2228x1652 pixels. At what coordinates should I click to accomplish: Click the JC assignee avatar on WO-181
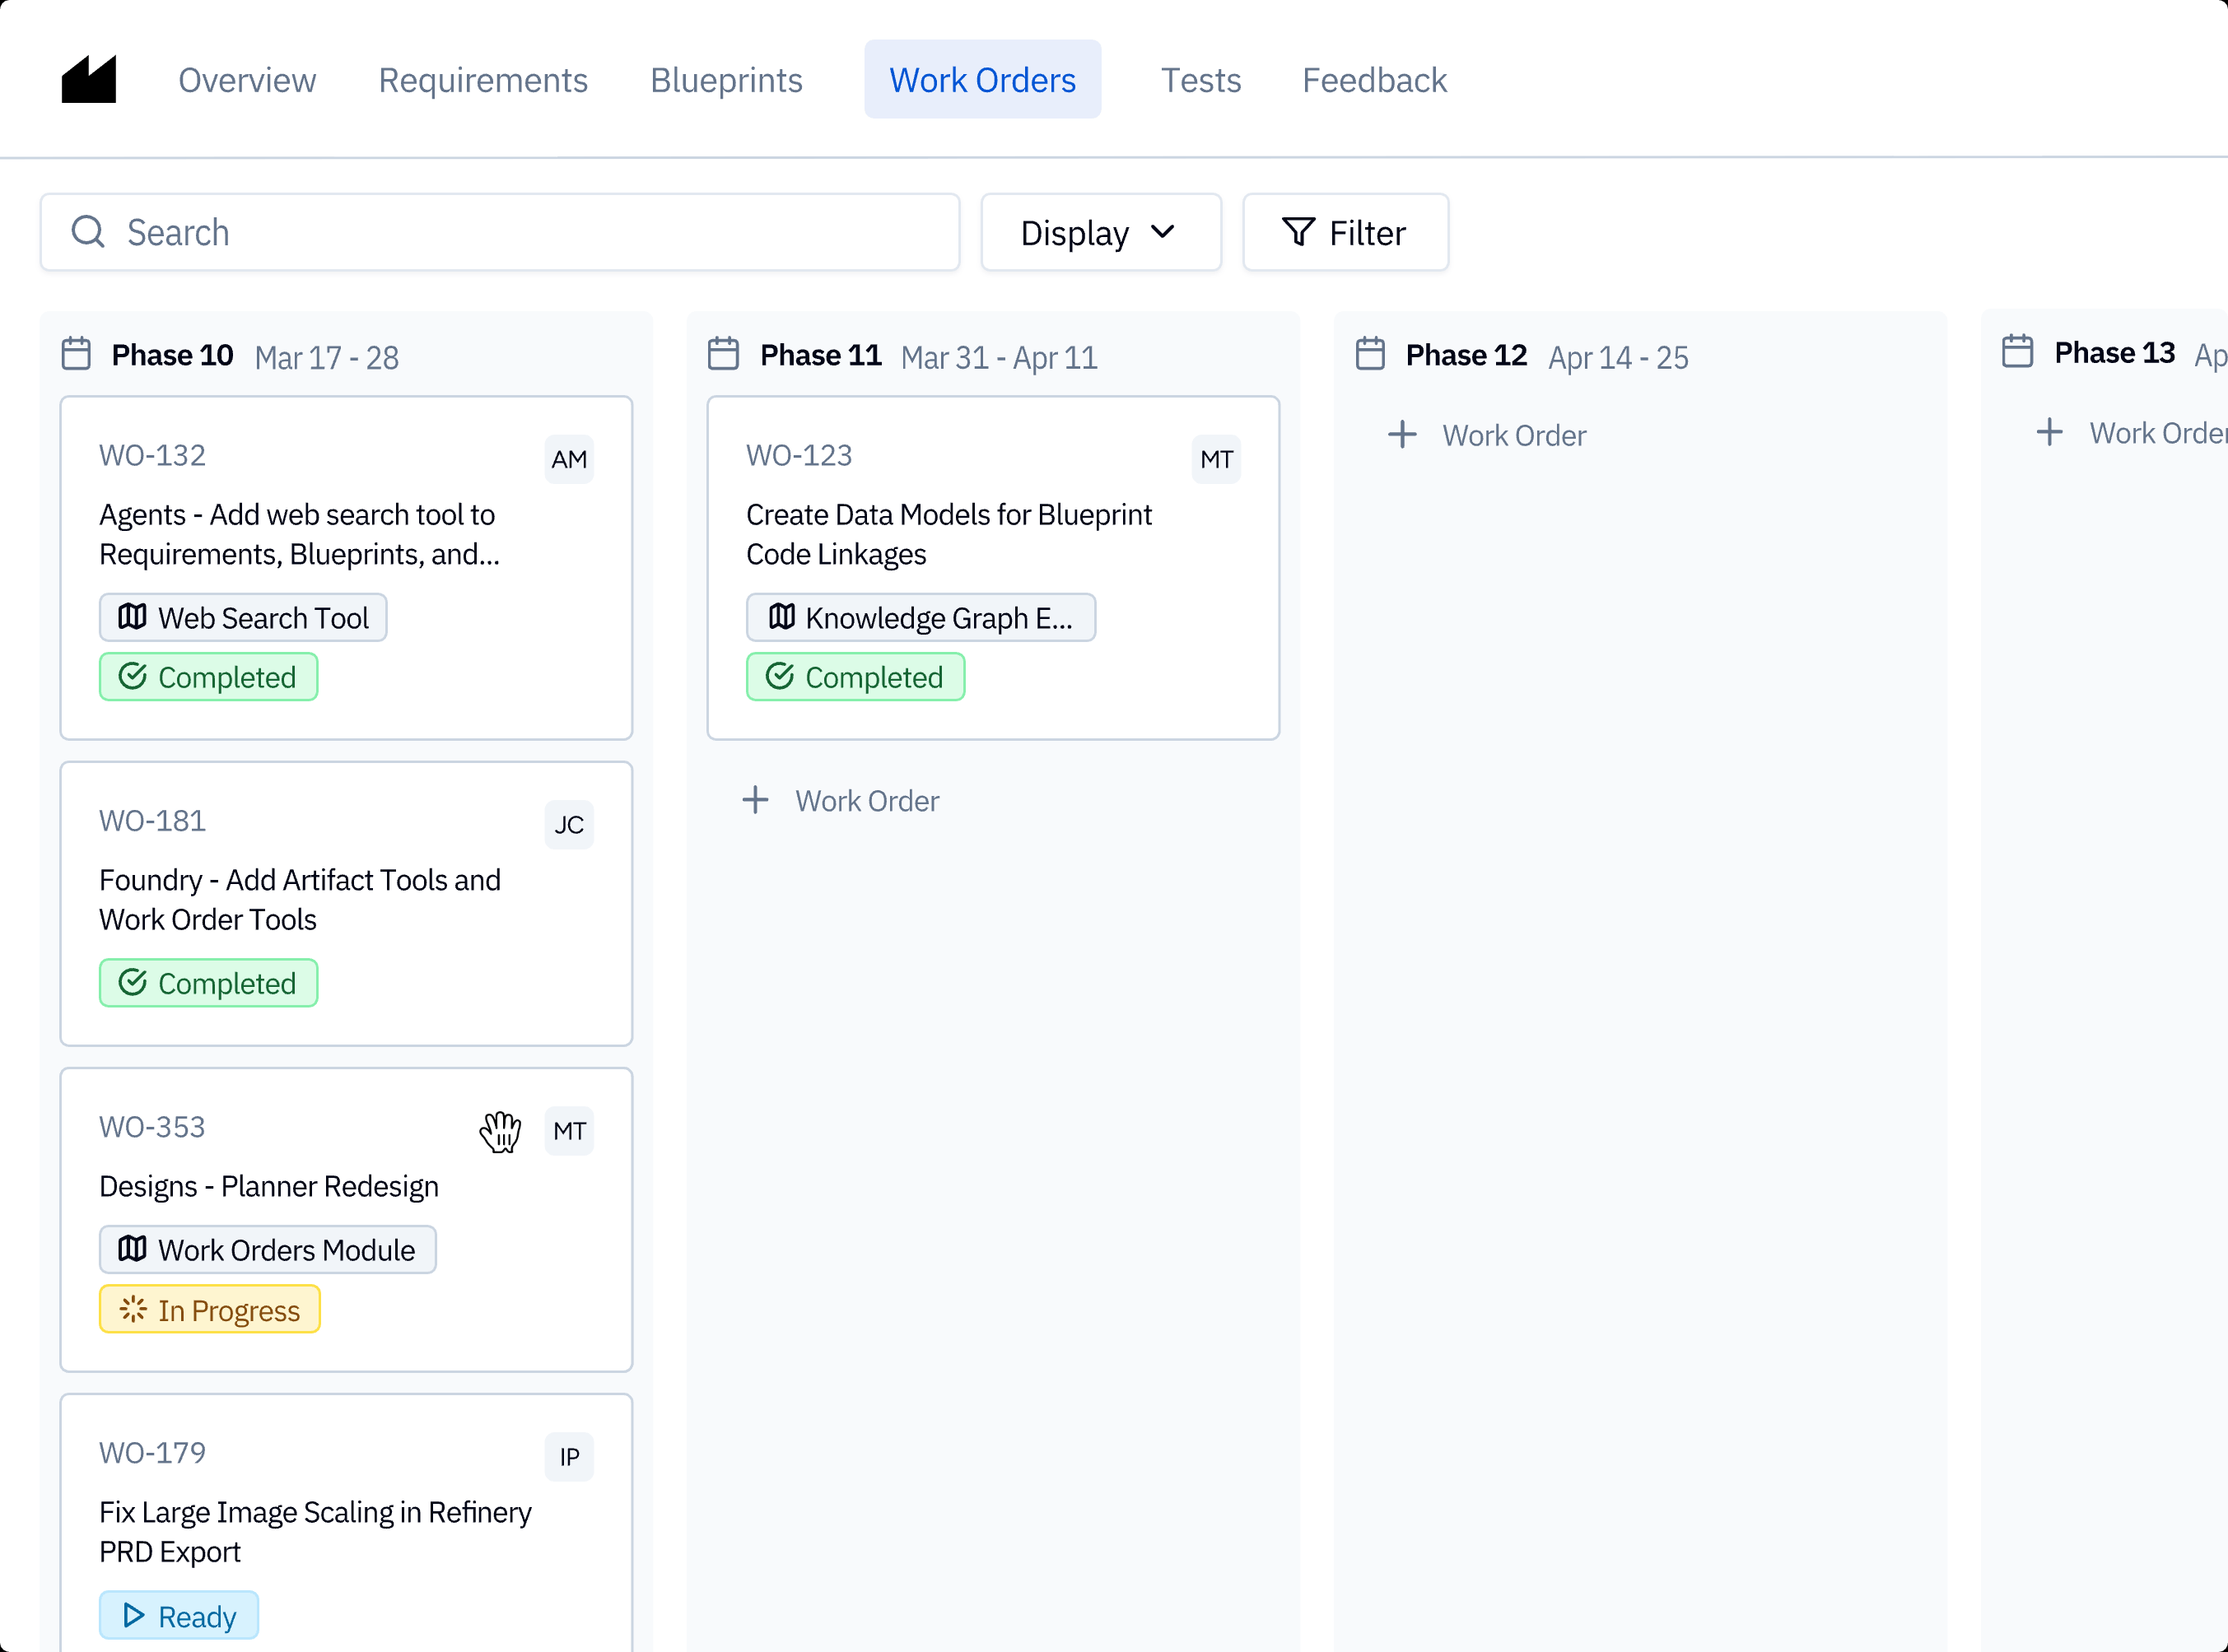[569, 825]
